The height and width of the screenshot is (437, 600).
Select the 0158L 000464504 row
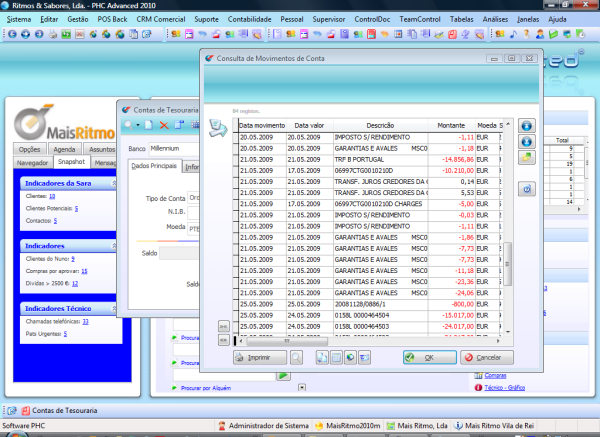click(x=367, y=315)
